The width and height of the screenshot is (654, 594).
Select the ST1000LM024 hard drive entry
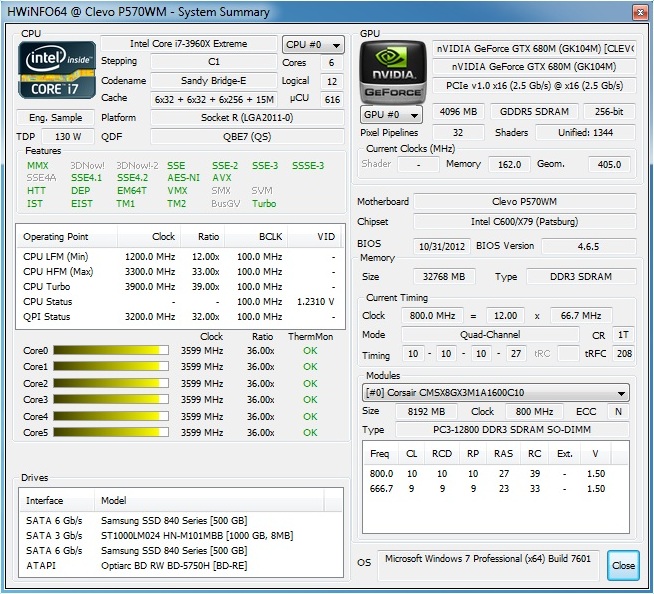coord(181,535)
